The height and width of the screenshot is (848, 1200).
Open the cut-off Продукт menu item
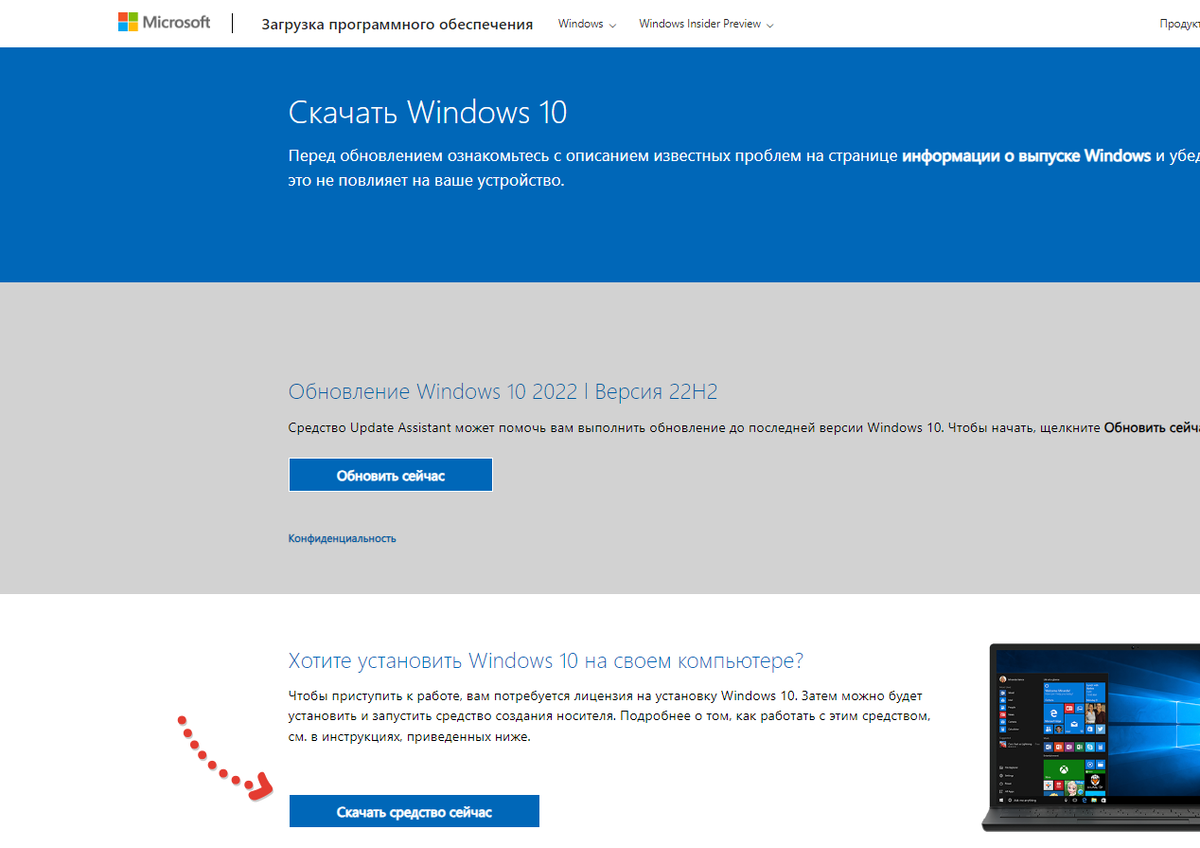1179,24
